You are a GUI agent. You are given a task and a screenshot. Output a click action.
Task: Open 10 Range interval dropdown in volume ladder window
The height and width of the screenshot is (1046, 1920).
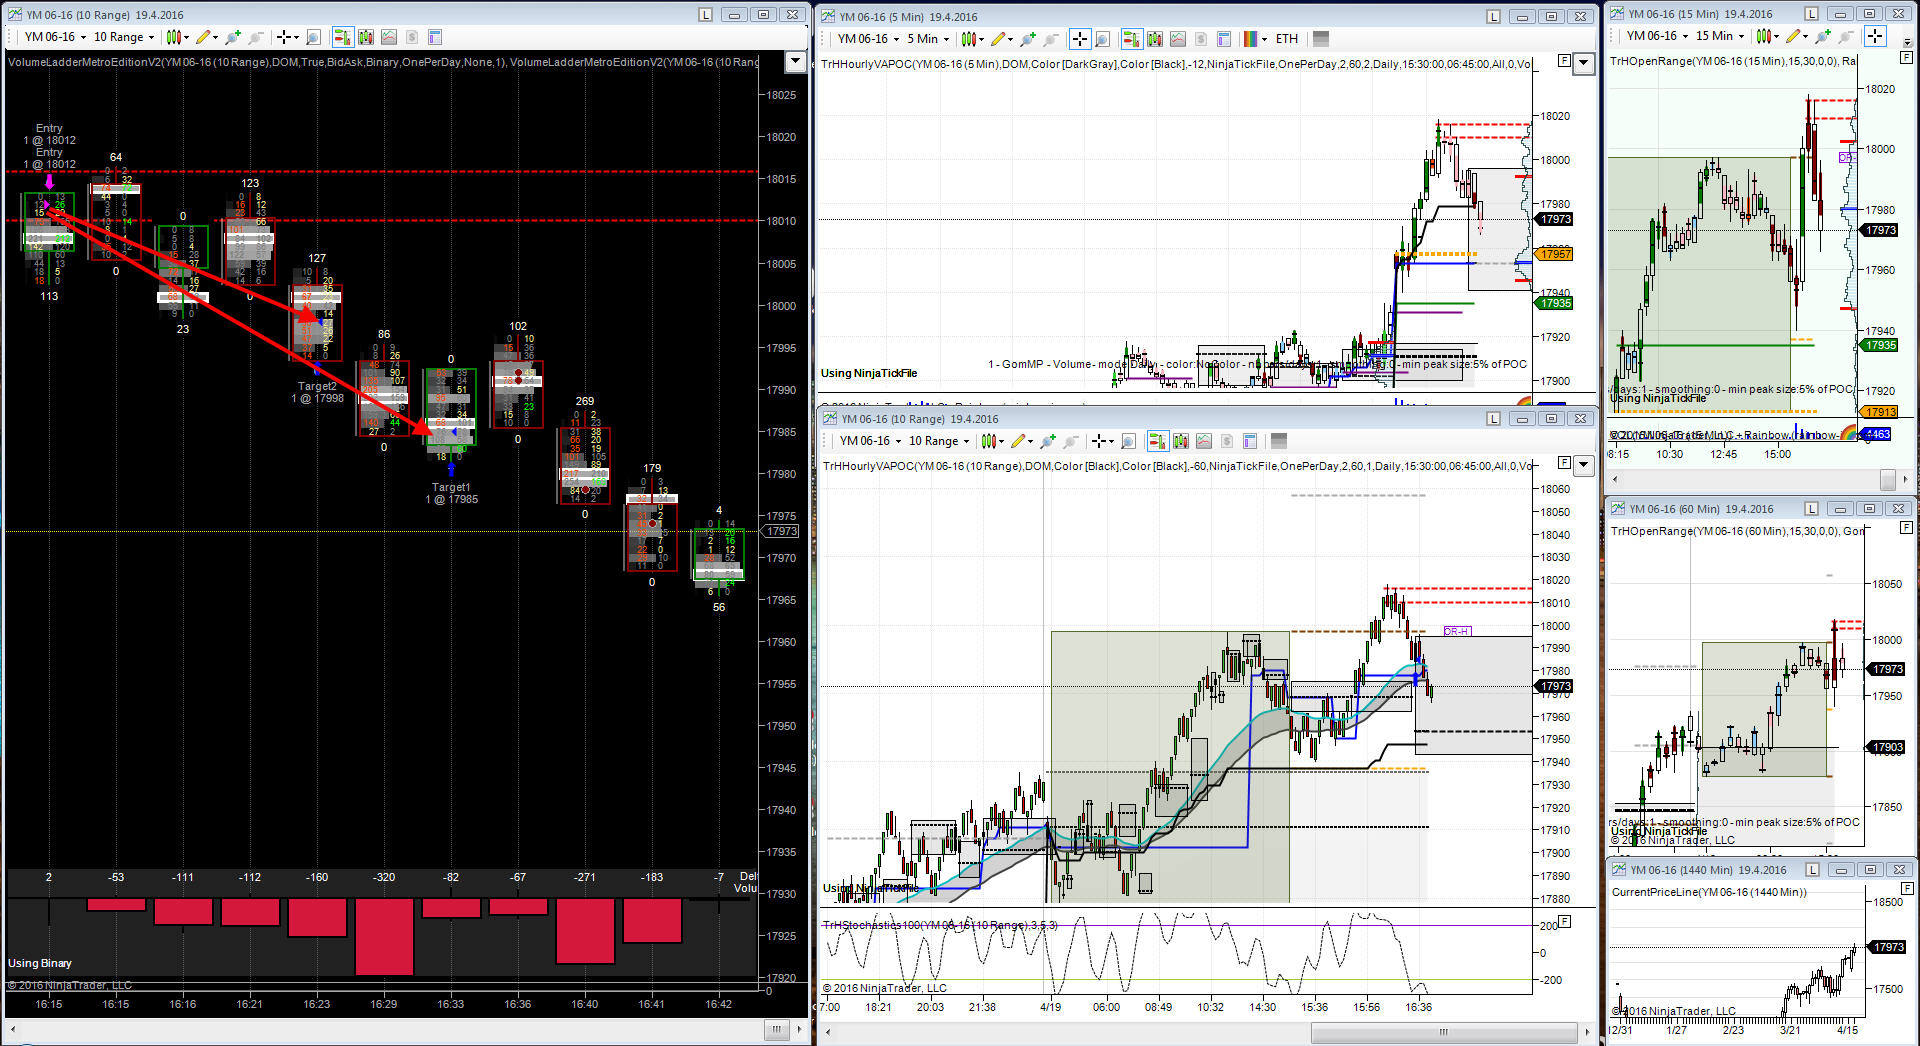pos(124,37)
